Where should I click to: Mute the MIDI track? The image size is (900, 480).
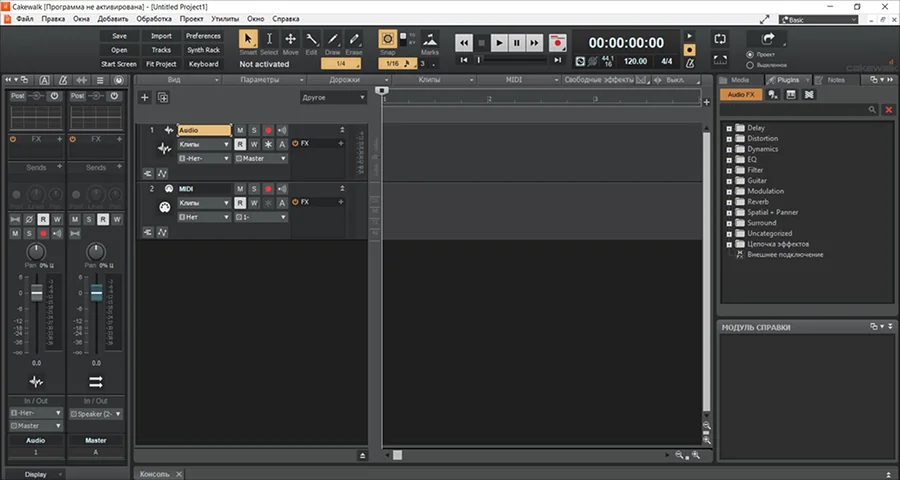point(240,189)
